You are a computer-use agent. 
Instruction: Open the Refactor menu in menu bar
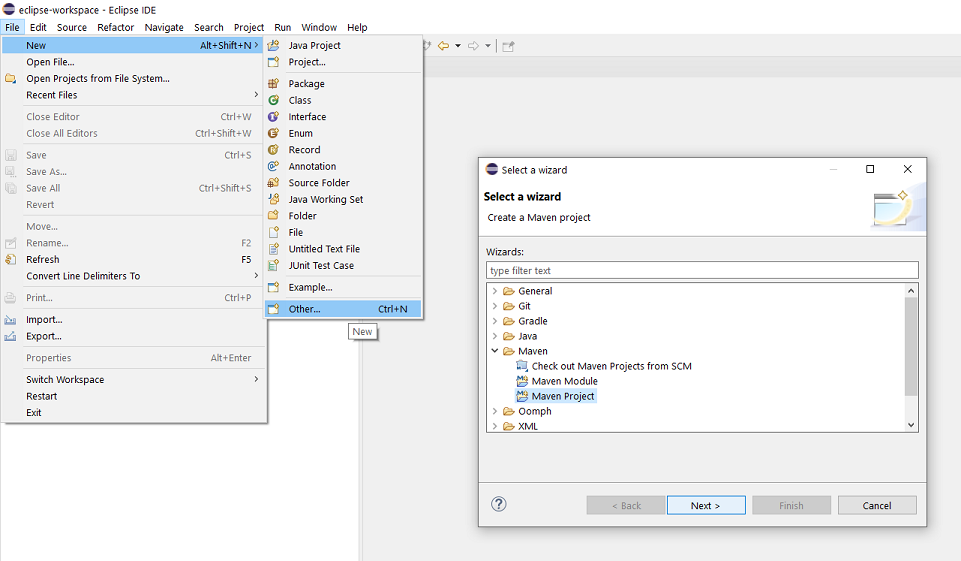[x=116, y=27]
